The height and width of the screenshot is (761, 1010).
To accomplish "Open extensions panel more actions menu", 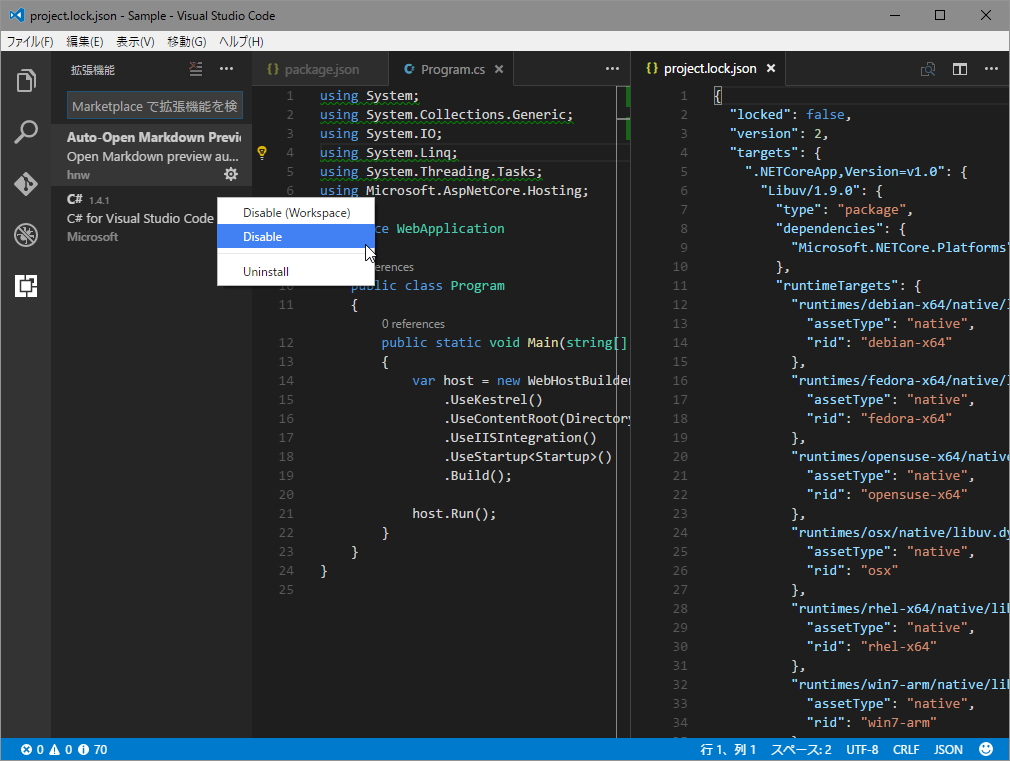I will click(227, 69).
